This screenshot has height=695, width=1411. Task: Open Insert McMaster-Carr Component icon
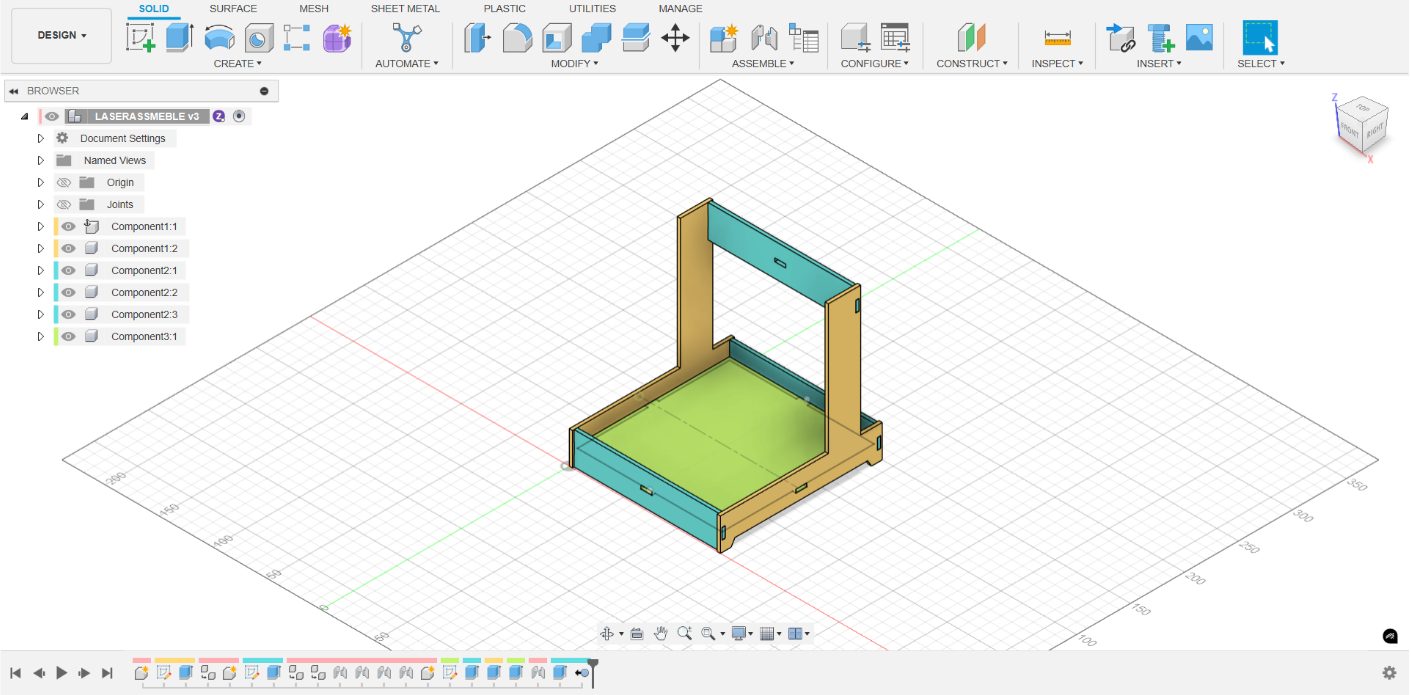1160,38
